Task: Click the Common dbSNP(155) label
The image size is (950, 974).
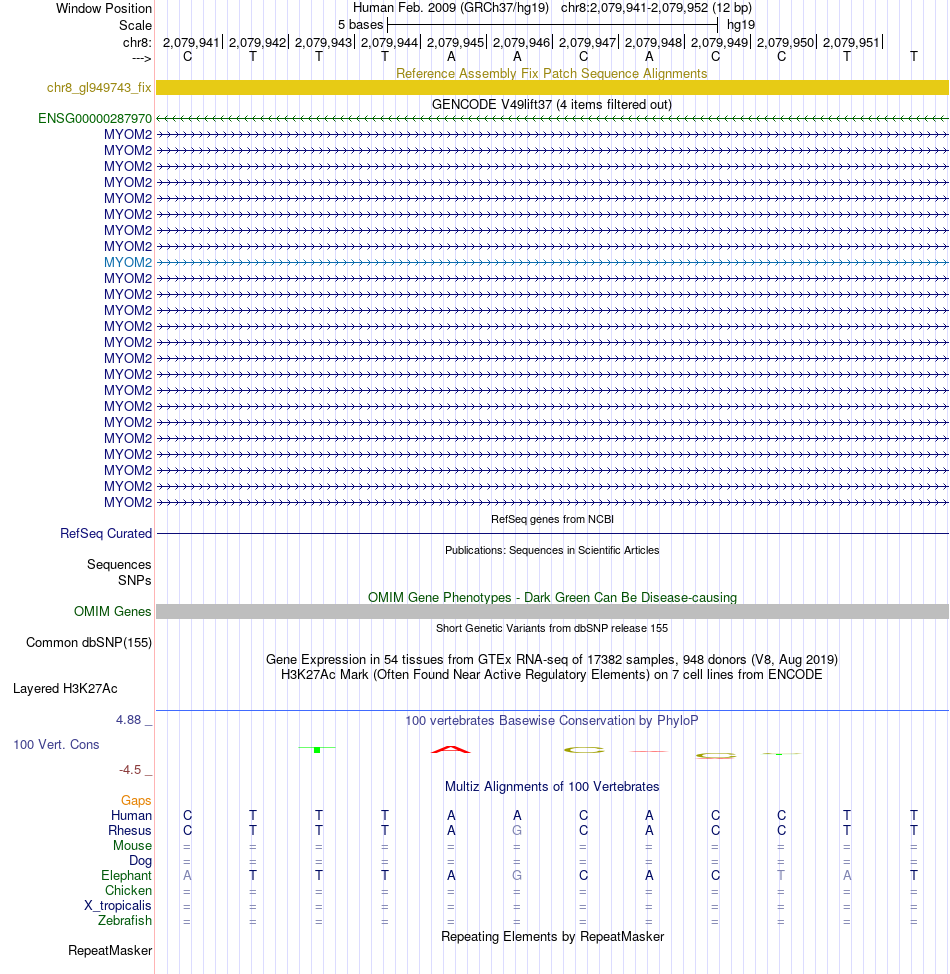Action: click(89, 643)
